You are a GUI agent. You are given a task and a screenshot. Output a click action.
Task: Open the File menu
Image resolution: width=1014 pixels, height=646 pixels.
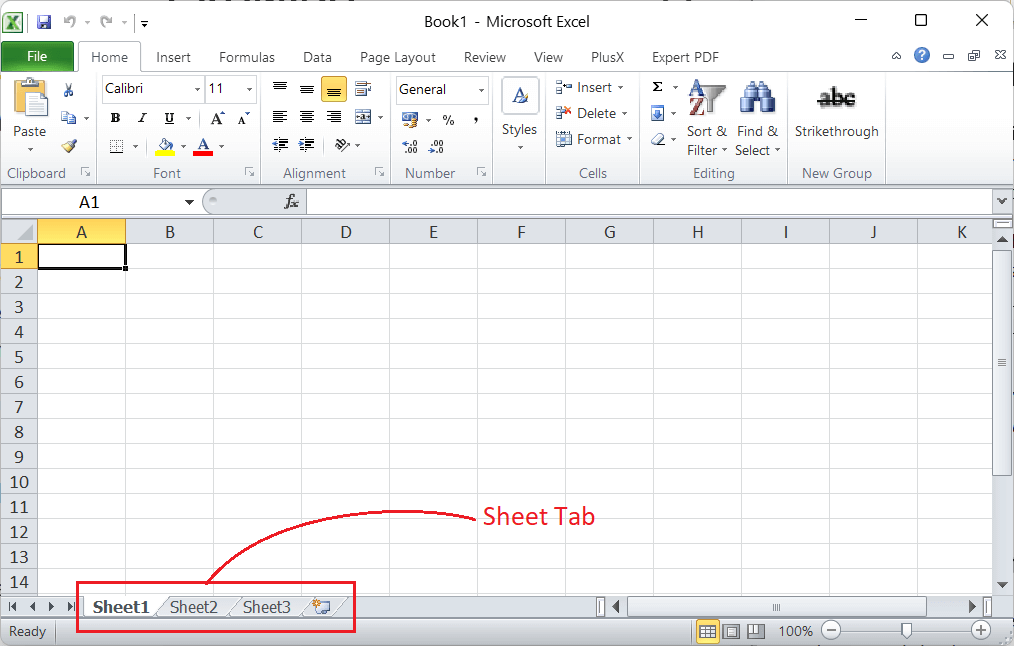[38, 57]
